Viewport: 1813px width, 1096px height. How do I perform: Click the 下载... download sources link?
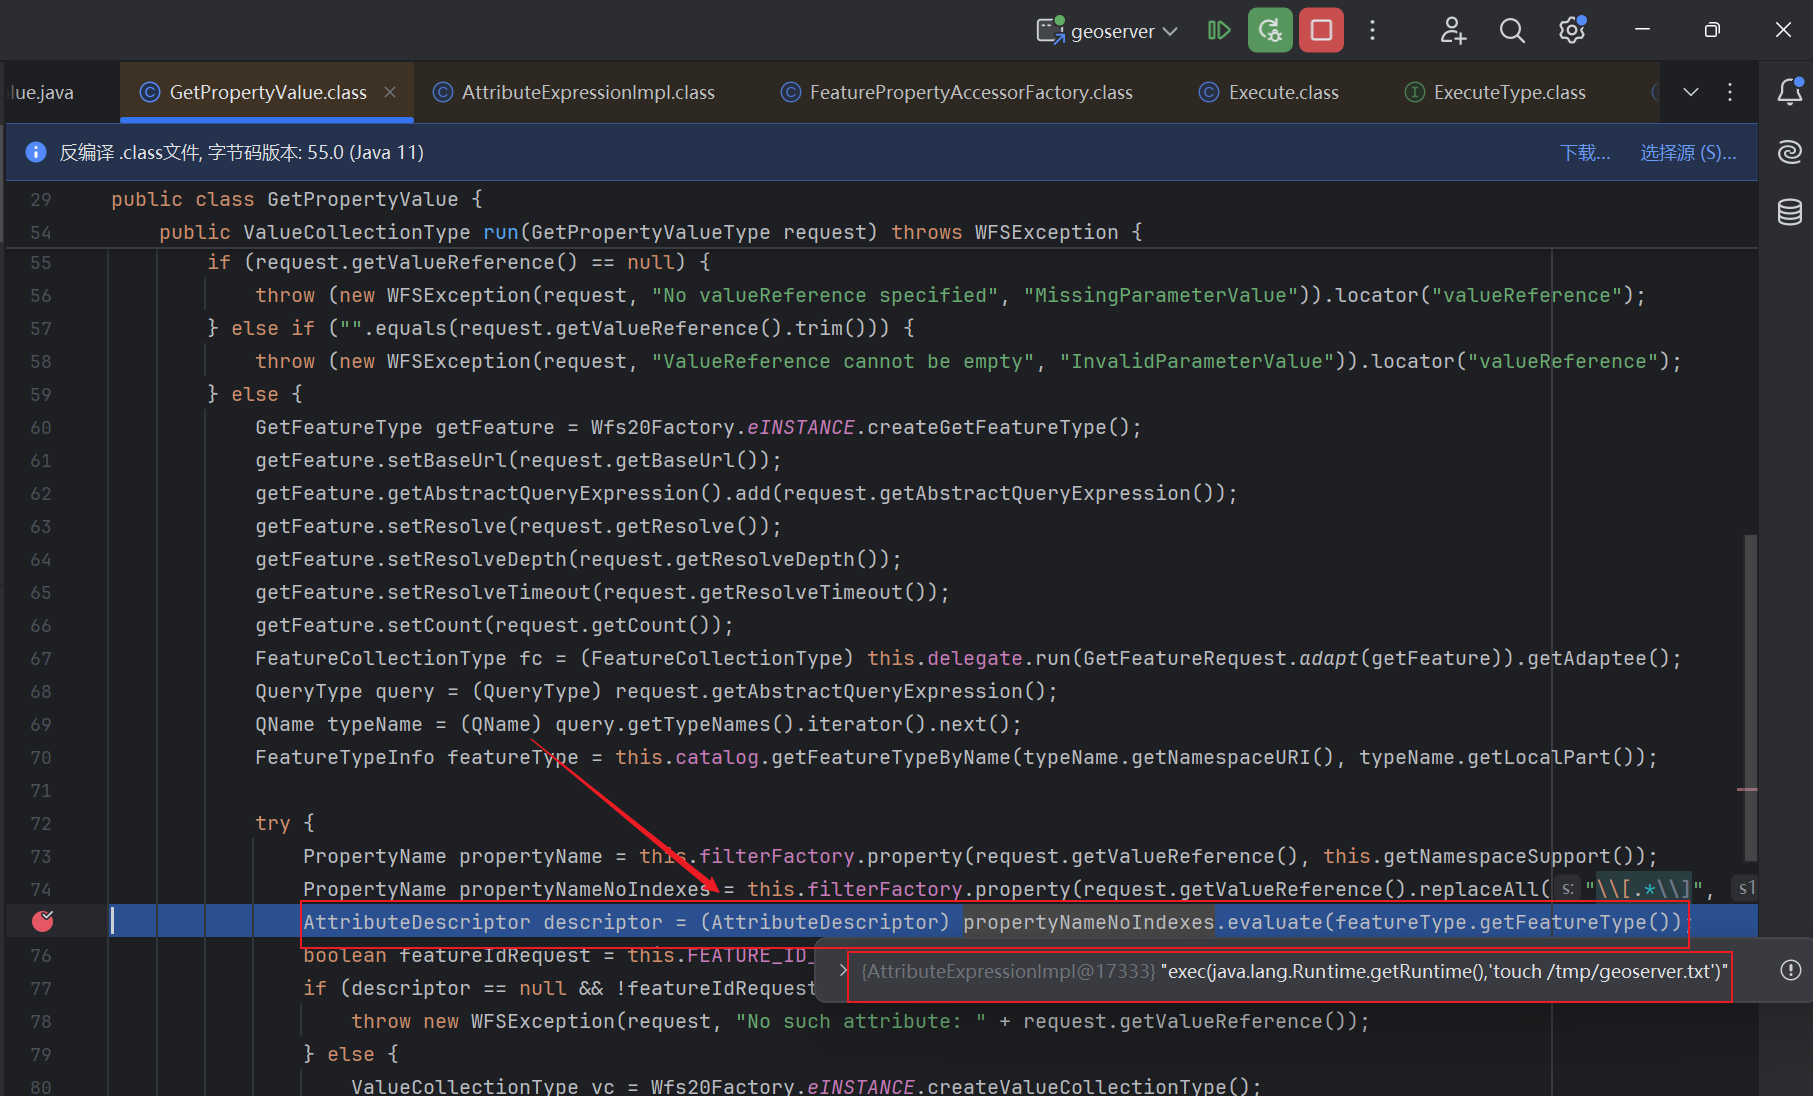pos(1585,152)
